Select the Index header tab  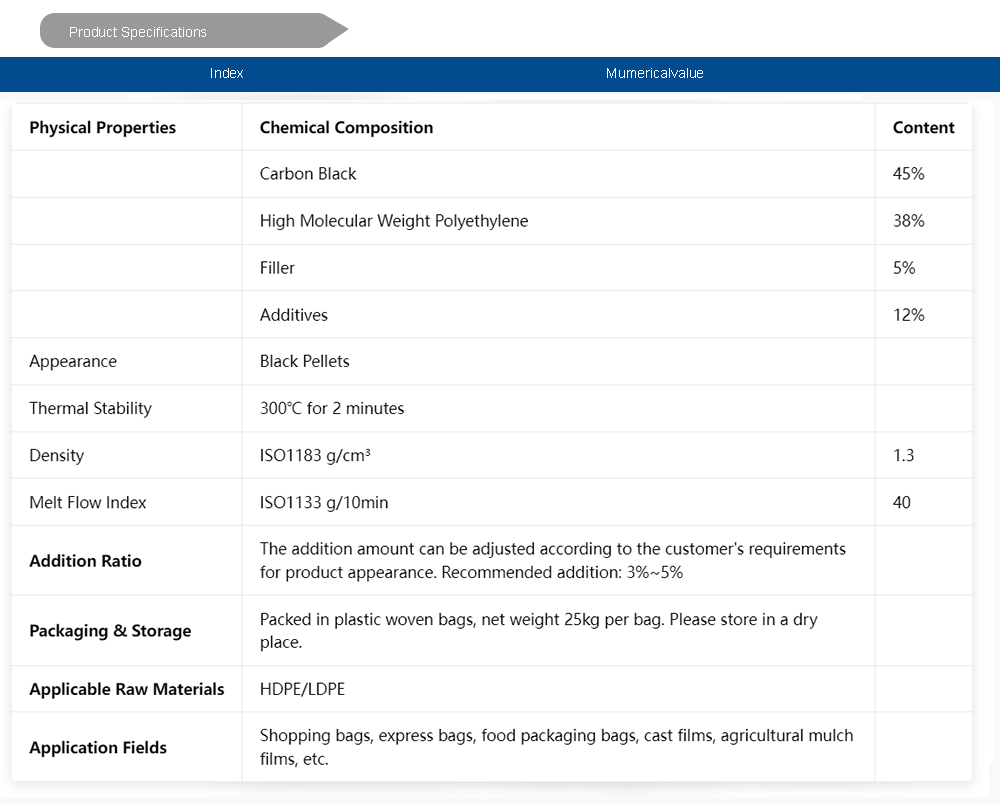(x=227, y=73)
